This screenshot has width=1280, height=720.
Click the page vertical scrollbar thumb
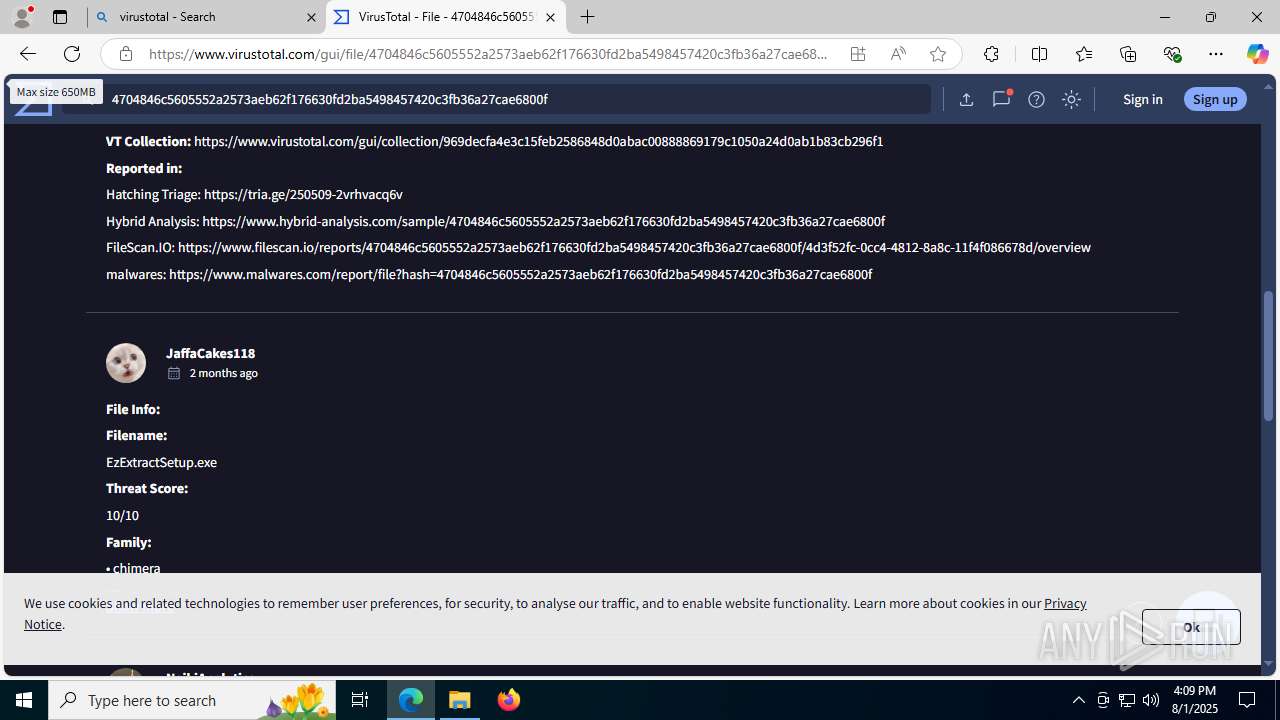click(1269, 355)
